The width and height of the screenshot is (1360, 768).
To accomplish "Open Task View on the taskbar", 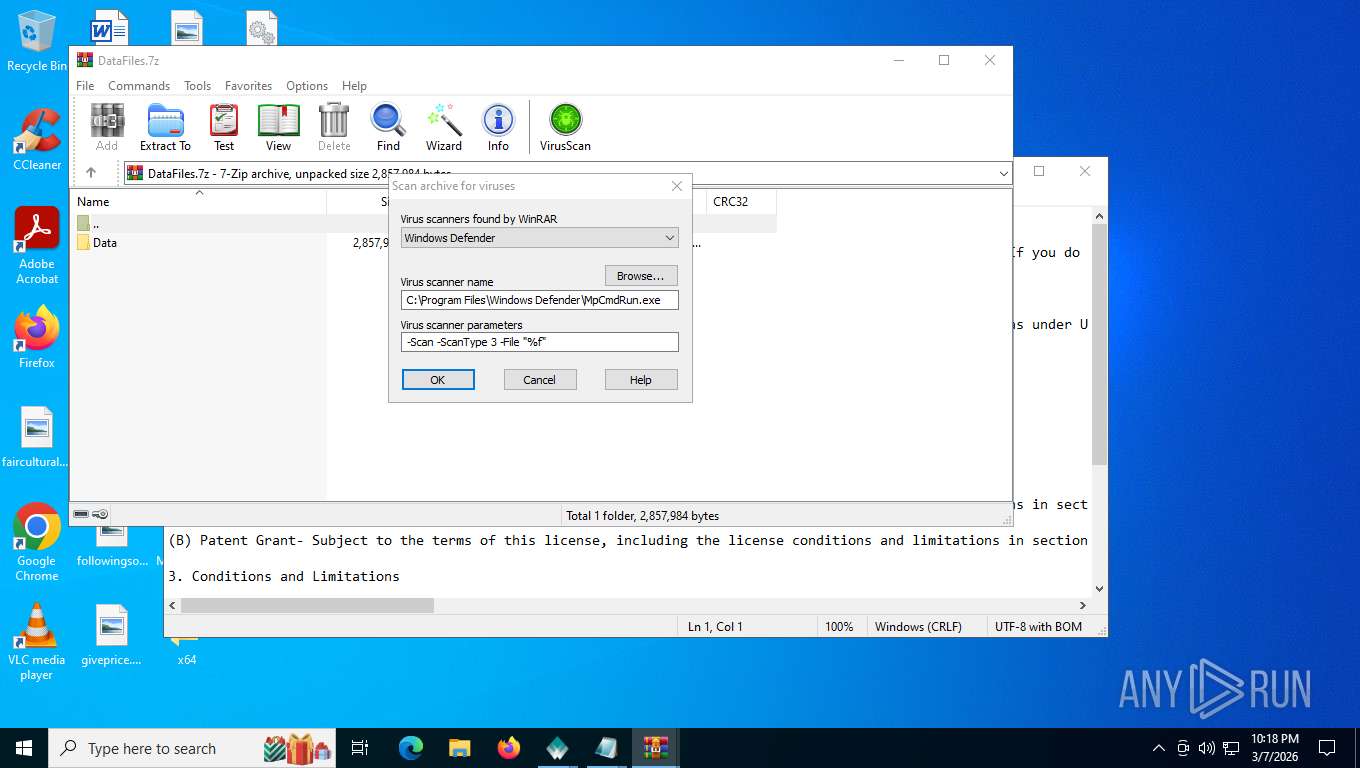I will click(x=360, y=748).
